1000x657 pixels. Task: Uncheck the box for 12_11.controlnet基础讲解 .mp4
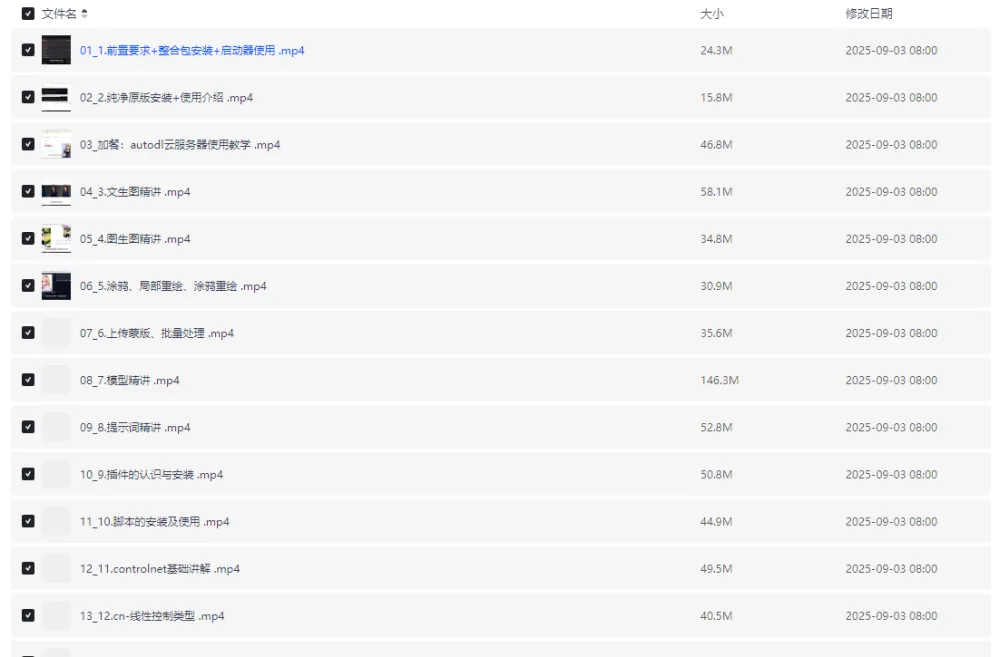[x=28, y=568]
